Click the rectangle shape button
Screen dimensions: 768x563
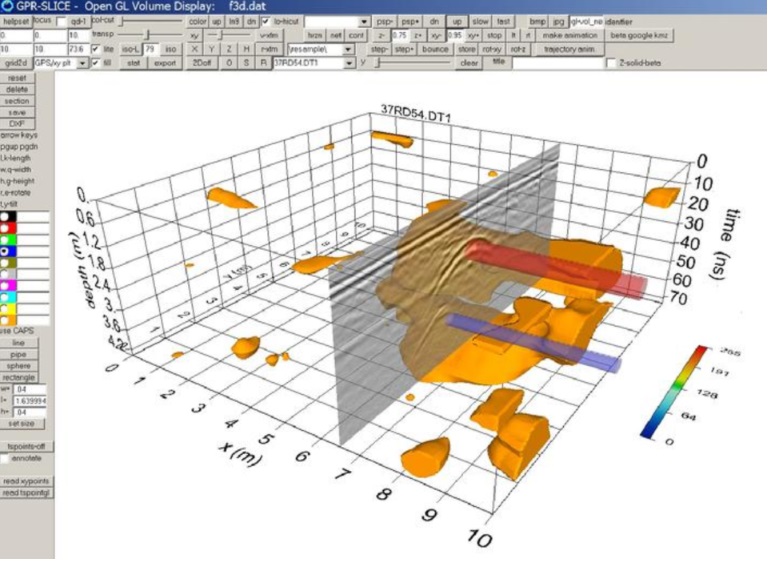click(19, 377)
